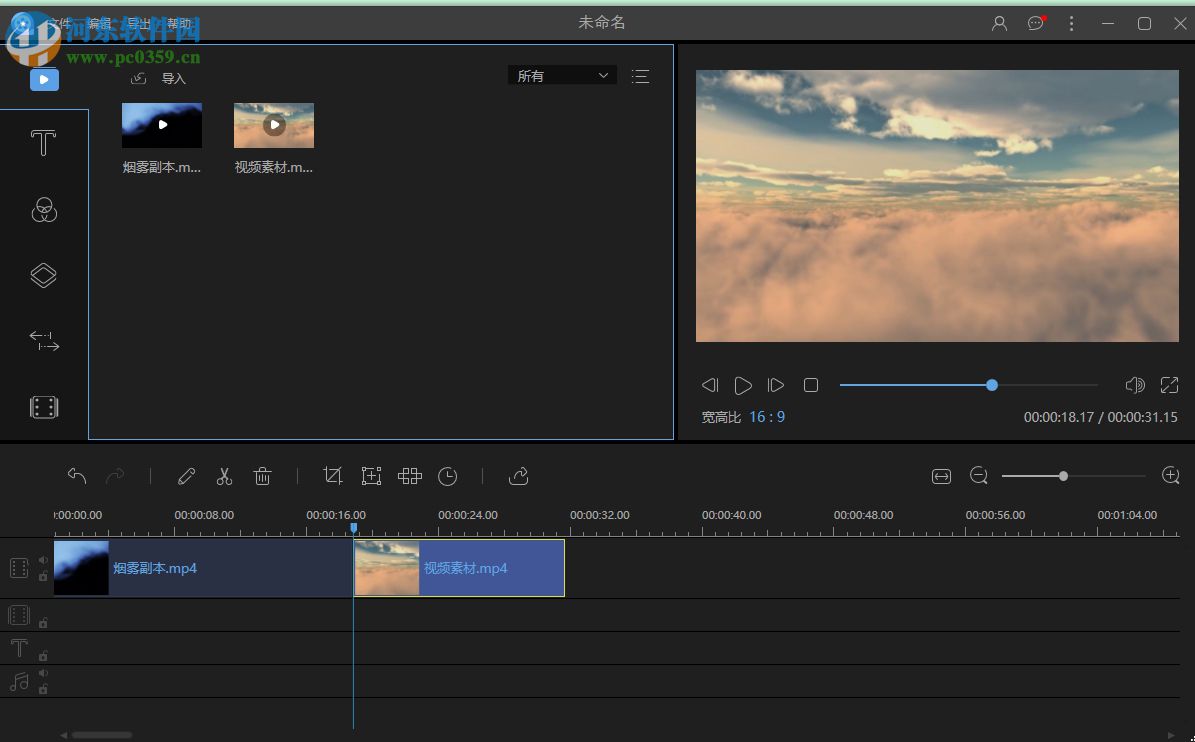
Task: Select the crop tool in timeline toolbar
Action: [333, 477]
